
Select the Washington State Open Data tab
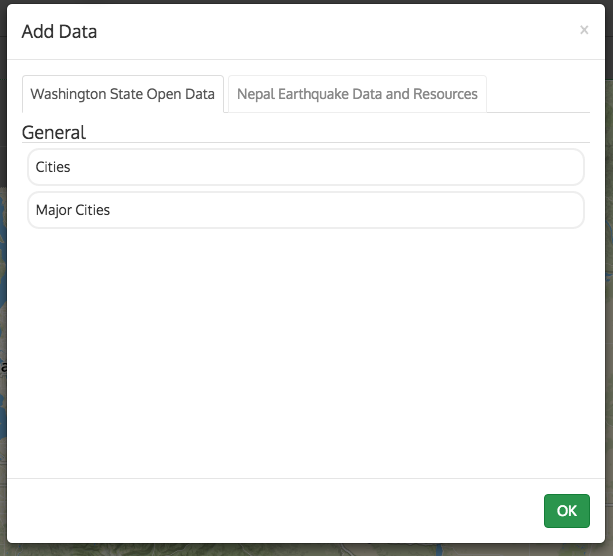coord(122,94)
